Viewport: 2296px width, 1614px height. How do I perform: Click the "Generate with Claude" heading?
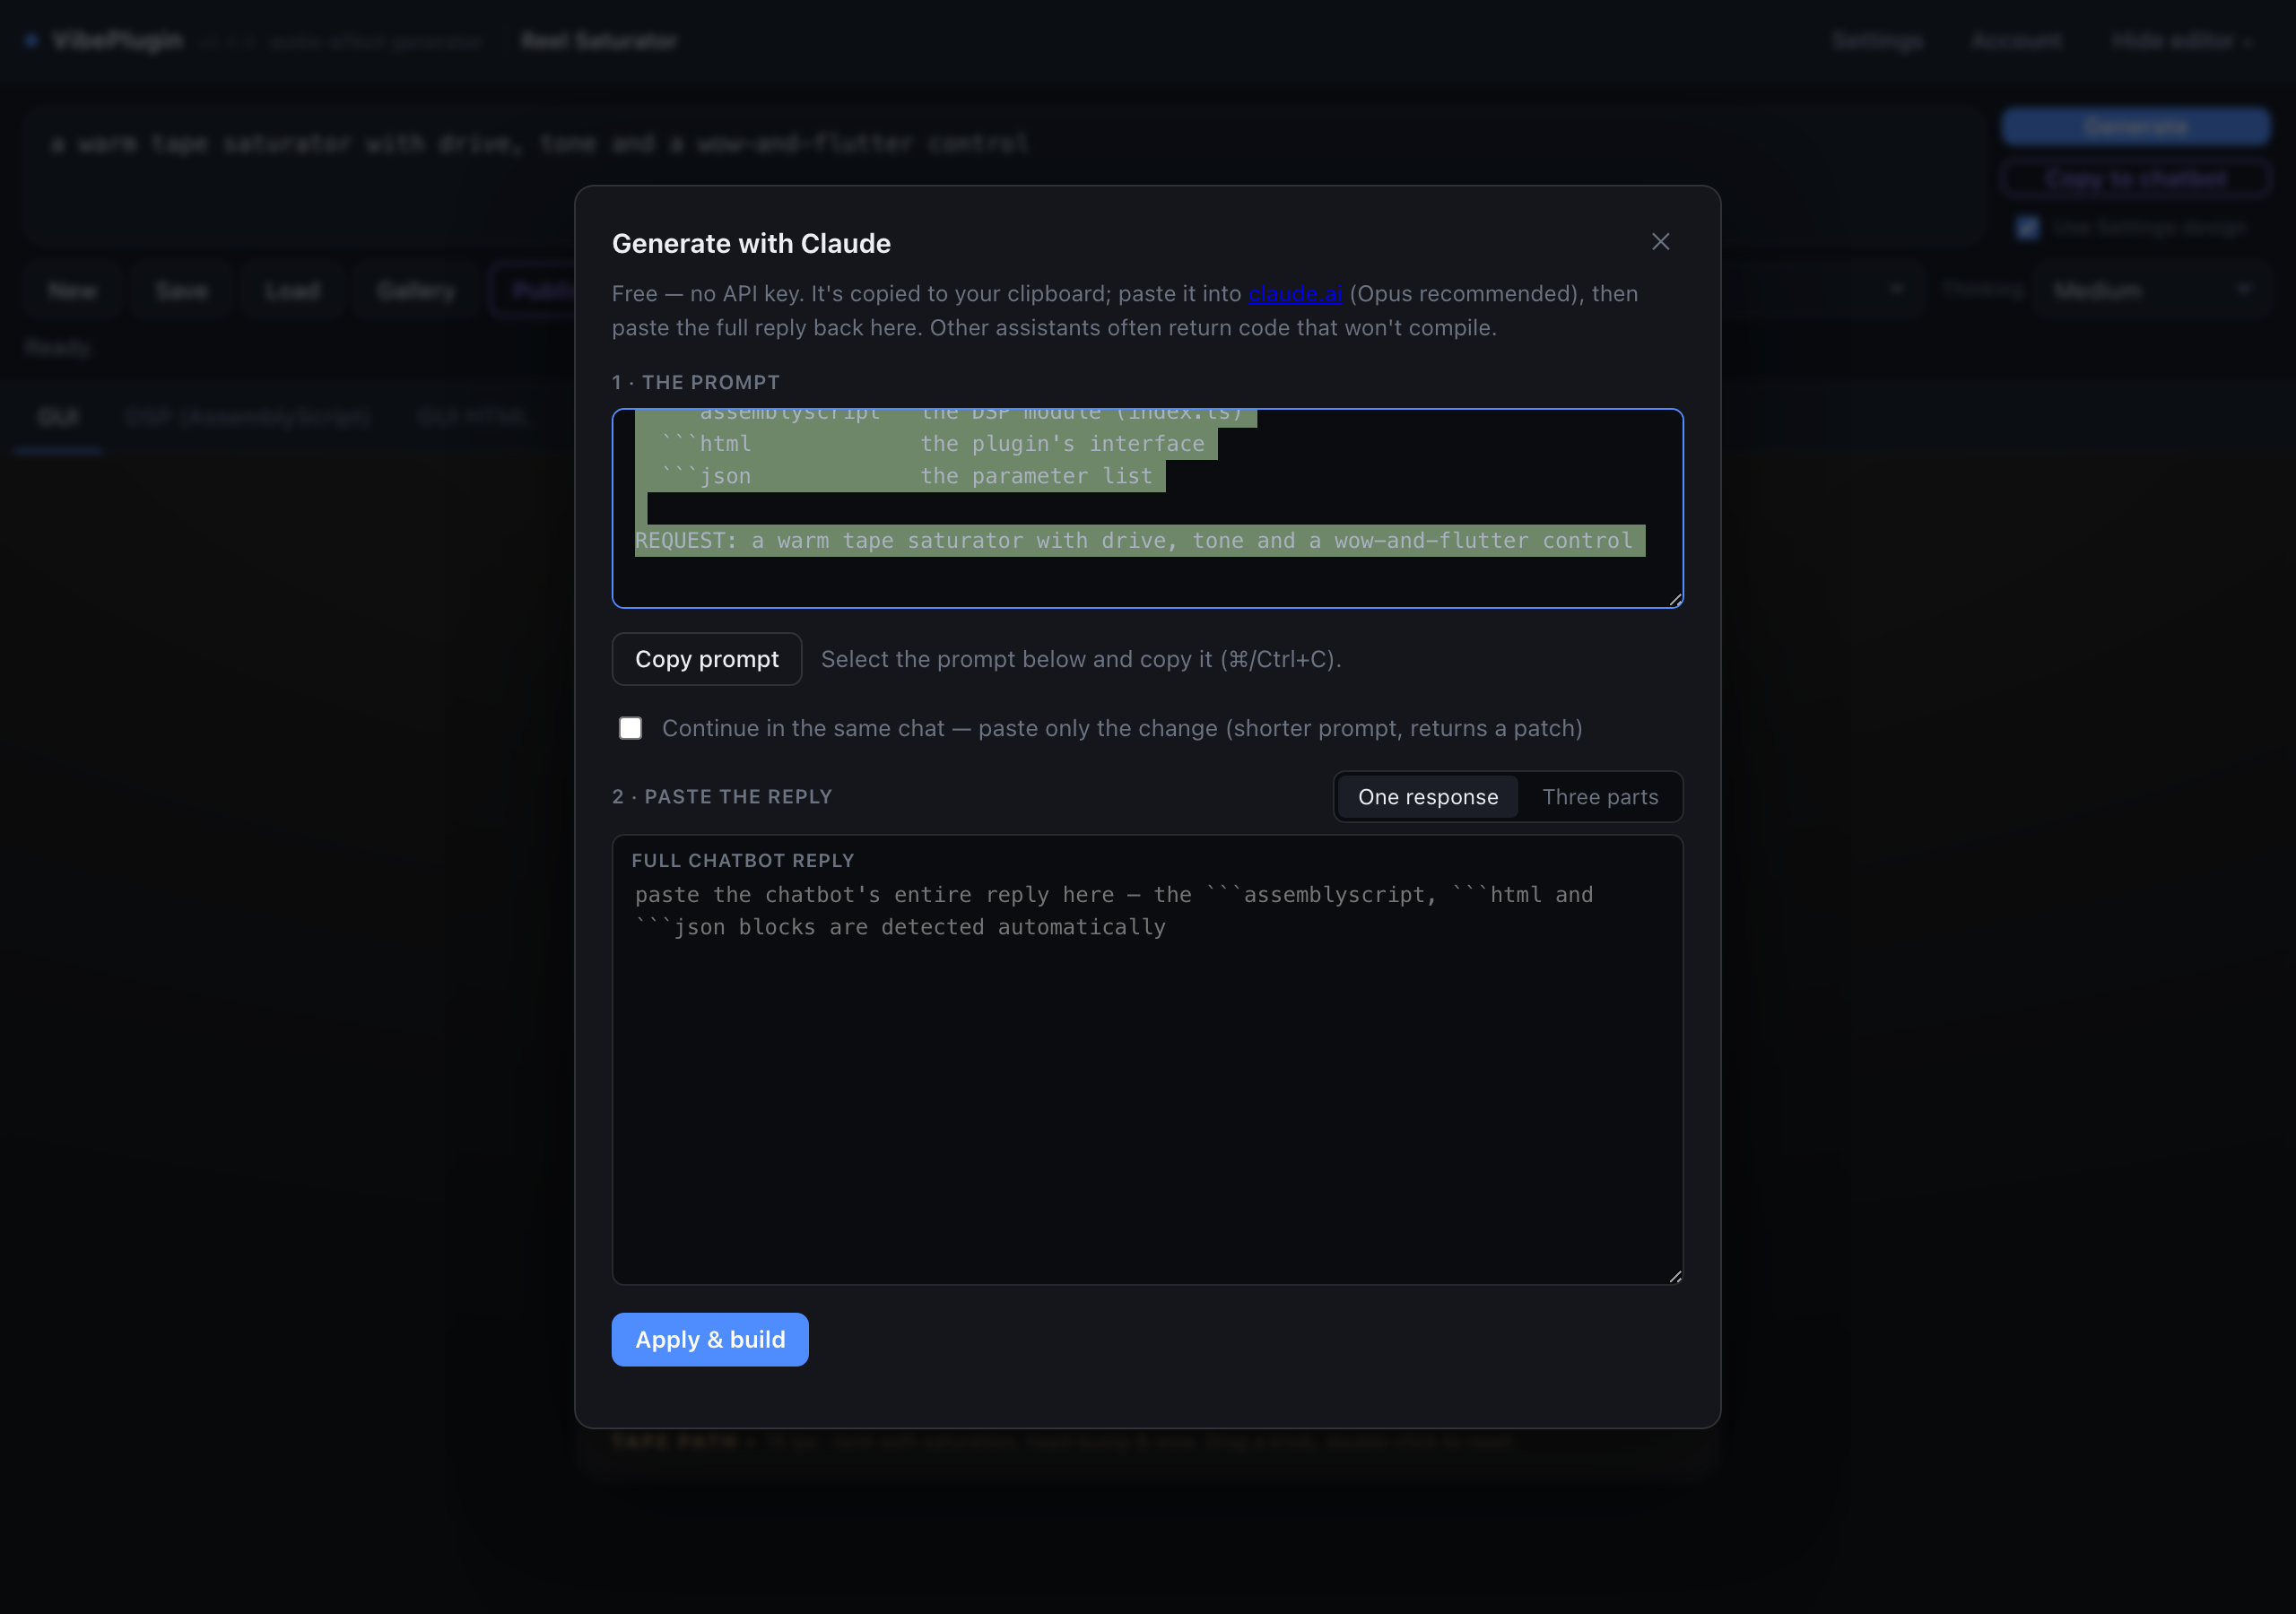[x=751, y=243]
